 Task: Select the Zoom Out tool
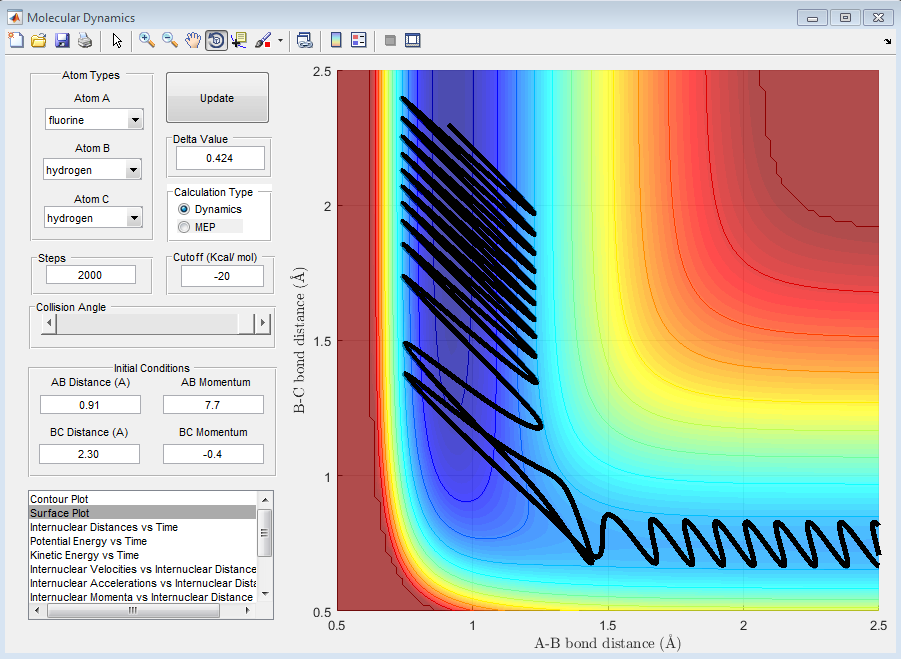click(170, 40)
